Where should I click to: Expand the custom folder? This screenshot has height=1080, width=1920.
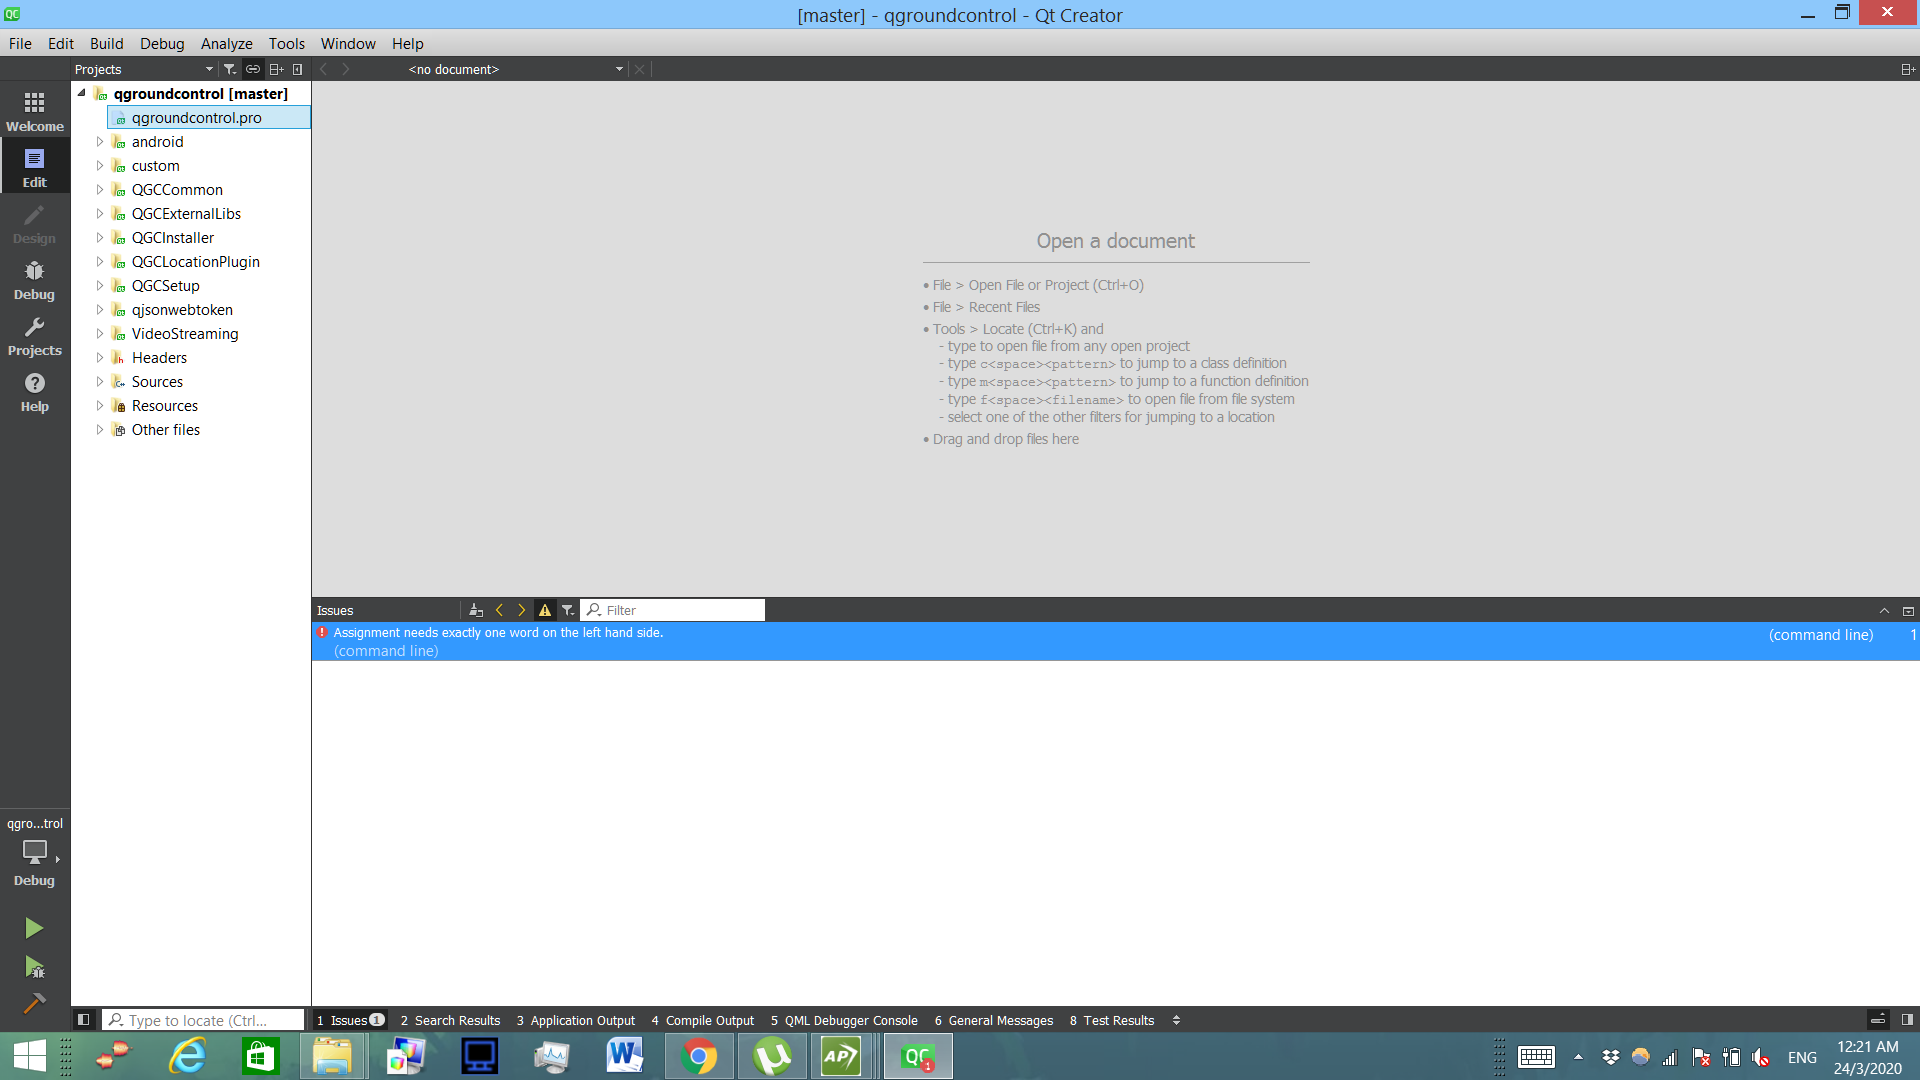[99, 166]
